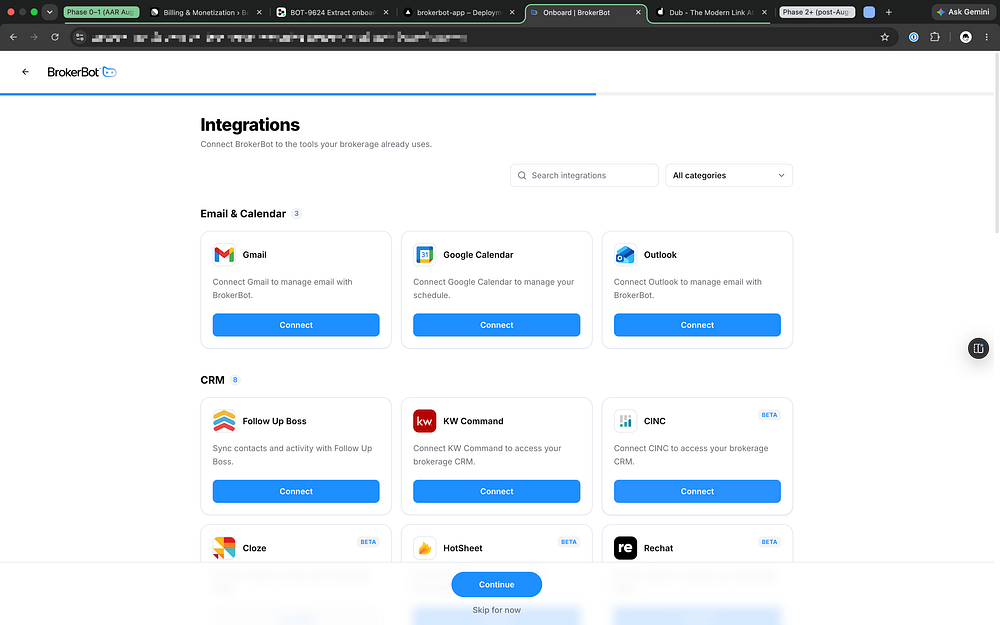Screen dimensions: 1000x625
Task: Click the HotSheet flame icon
Action: [425, 548]
